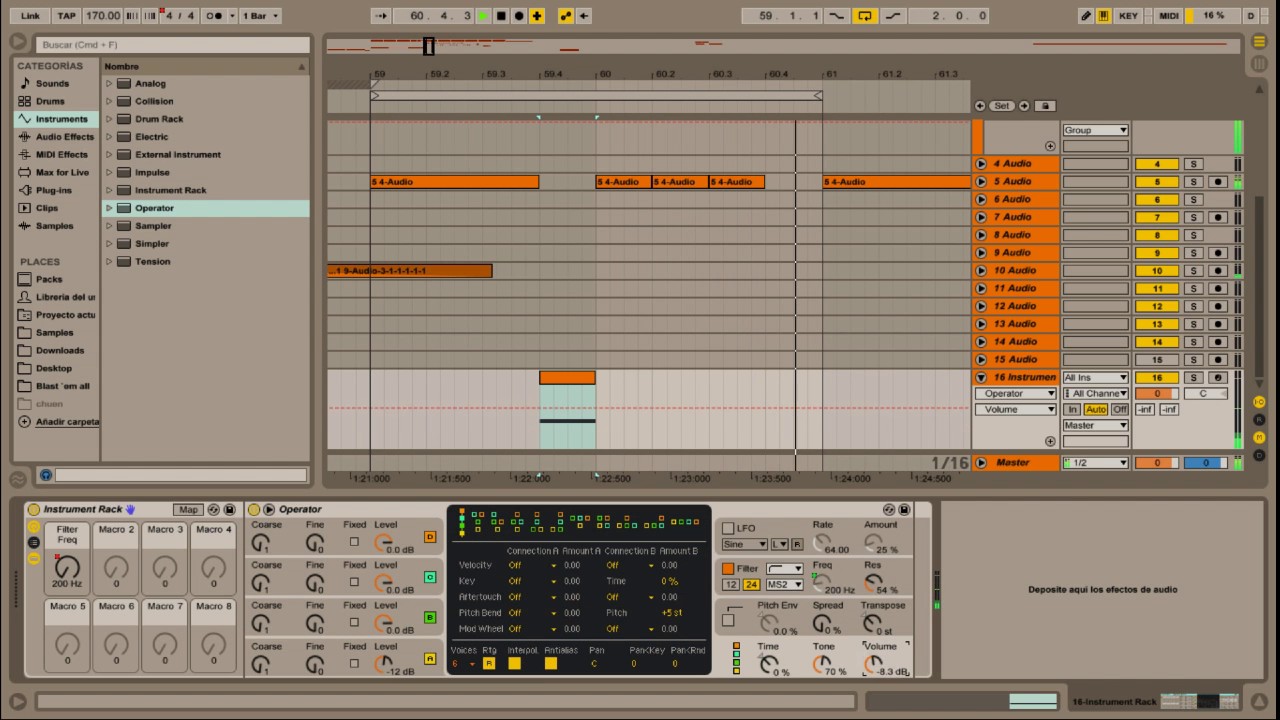
Task: Open the Operator device chooser dropdown
Action: point(1015,394)
